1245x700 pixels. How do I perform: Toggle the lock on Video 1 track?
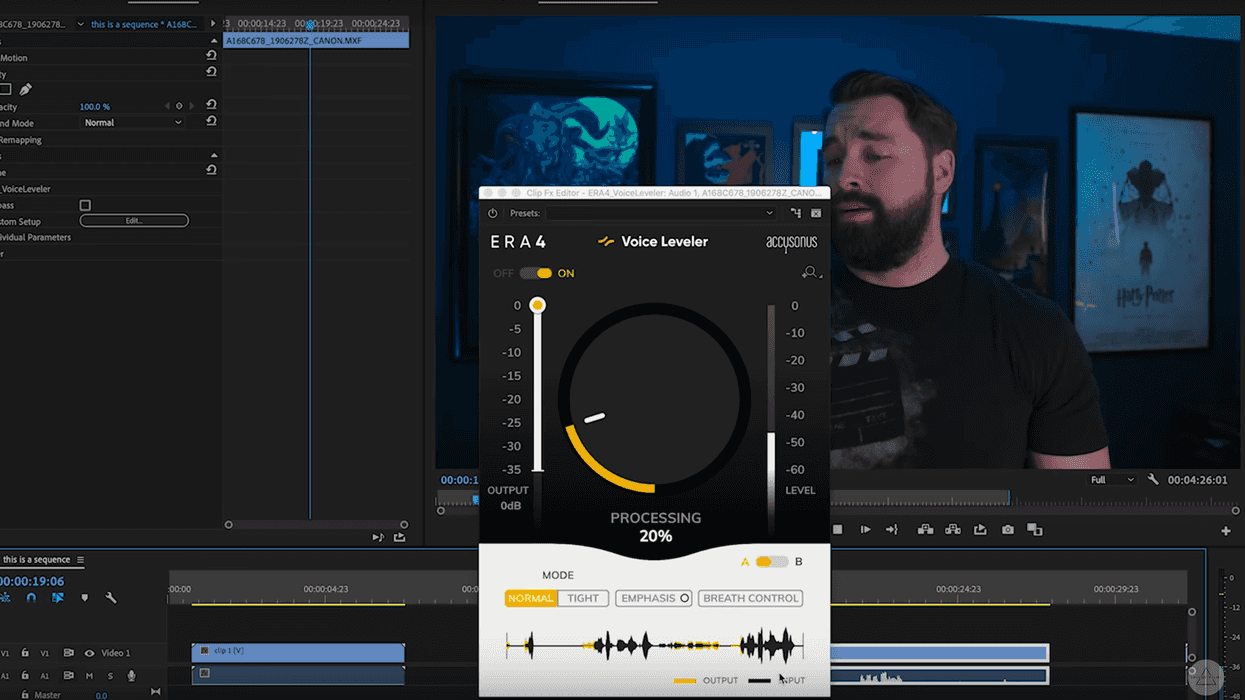tap(25, 653)
